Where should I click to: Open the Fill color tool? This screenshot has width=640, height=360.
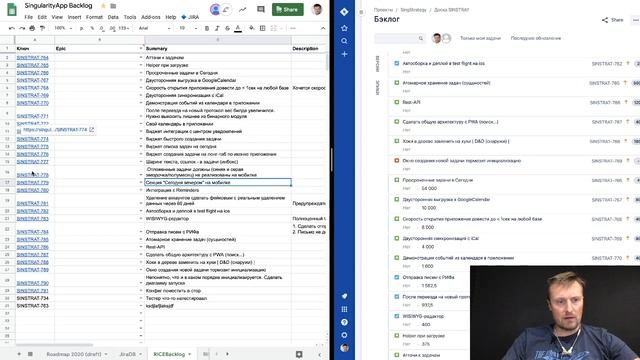point(251,28)
